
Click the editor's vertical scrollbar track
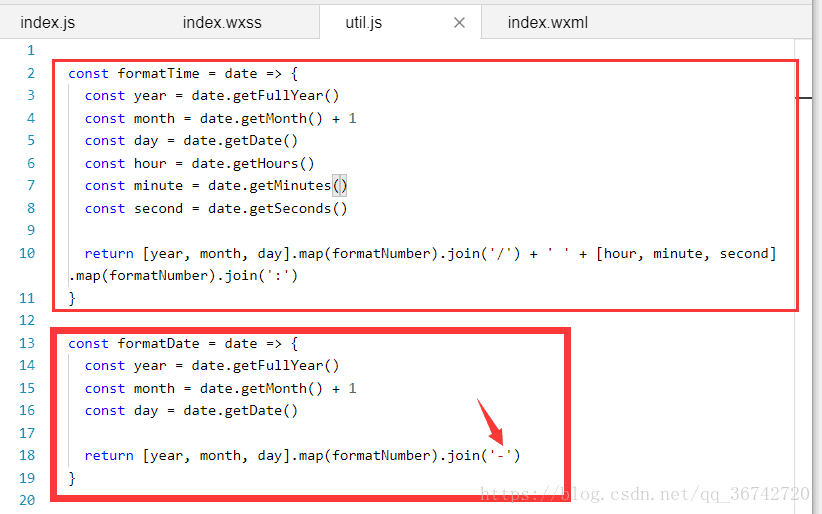click(x=803, y=276)
